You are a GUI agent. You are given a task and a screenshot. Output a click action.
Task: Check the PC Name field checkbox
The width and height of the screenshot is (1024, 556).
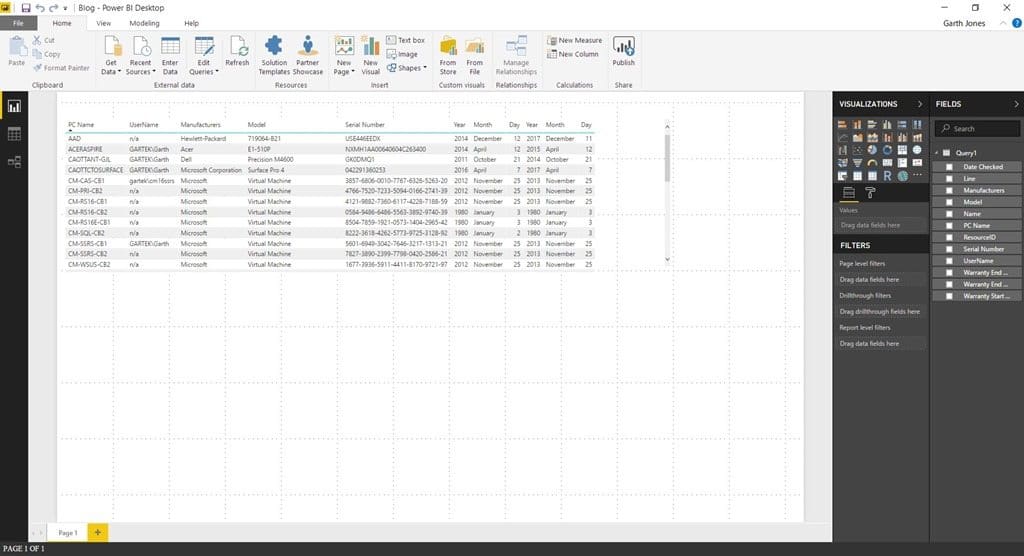pos(950,225)
